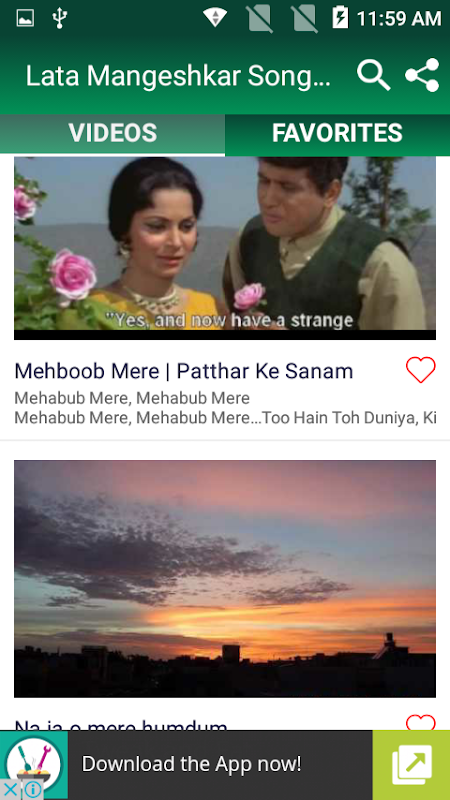Open the ad external link green icon
Image resolution: width=450 pixels, height=800 pixels.
tap(411, 765)
